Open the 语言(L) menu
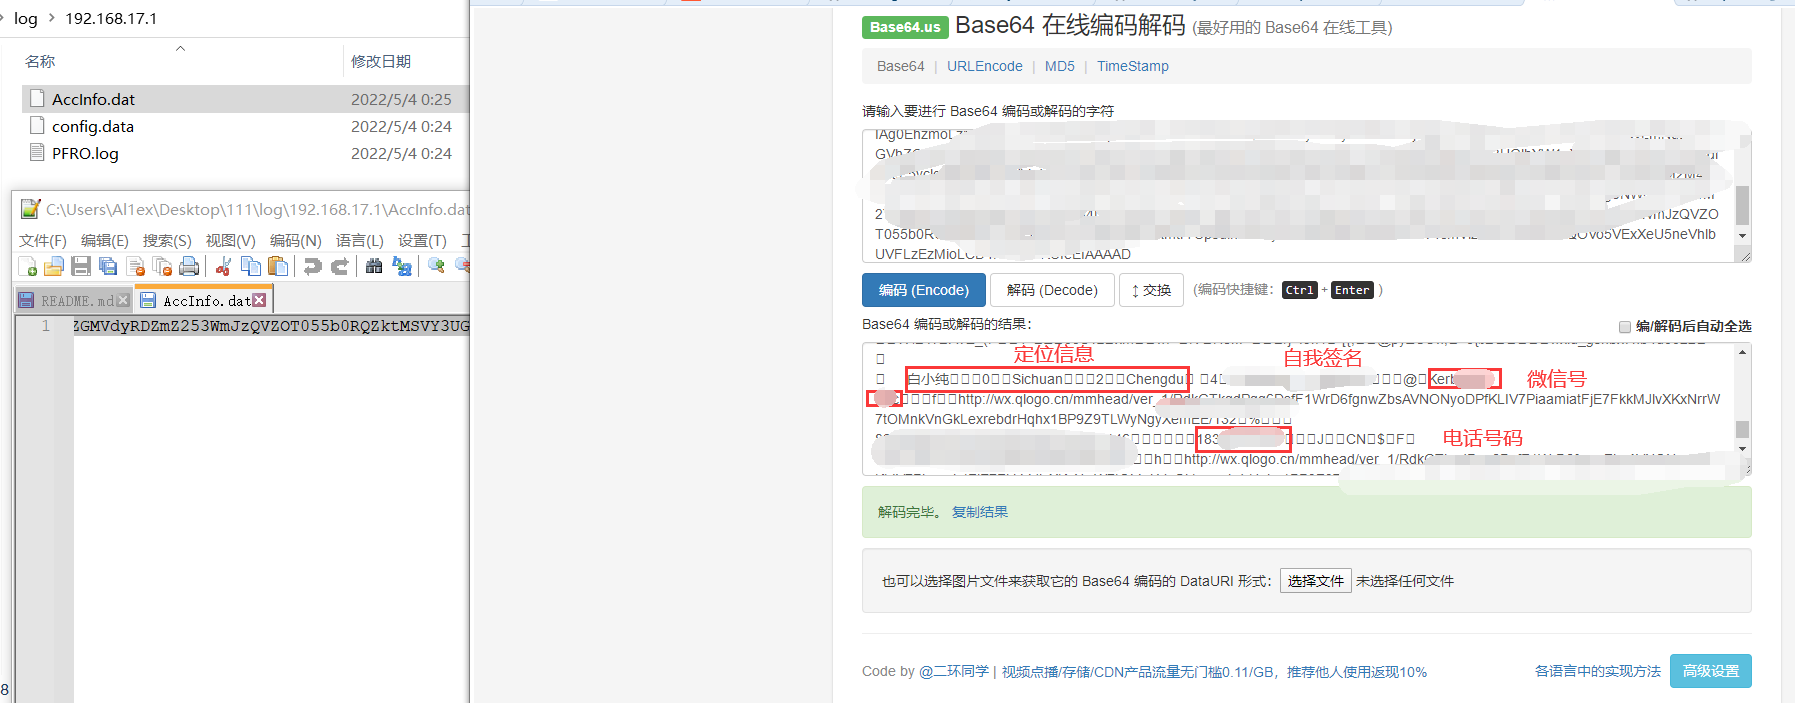 coord(360,241)
